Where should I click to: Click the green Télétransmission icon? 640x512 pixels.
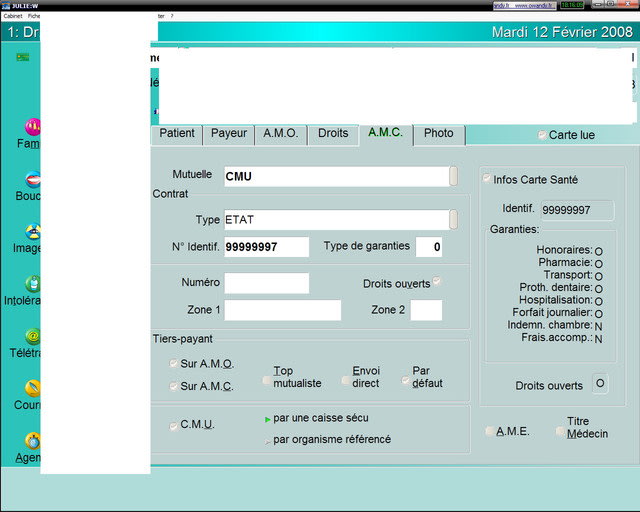click(x=32, y=337)
